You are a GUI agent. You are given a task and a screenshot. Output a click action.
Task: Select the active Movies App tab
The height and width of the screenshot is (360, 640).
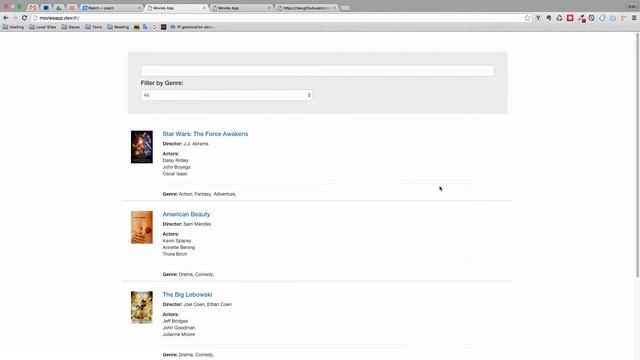click(176, 8)
